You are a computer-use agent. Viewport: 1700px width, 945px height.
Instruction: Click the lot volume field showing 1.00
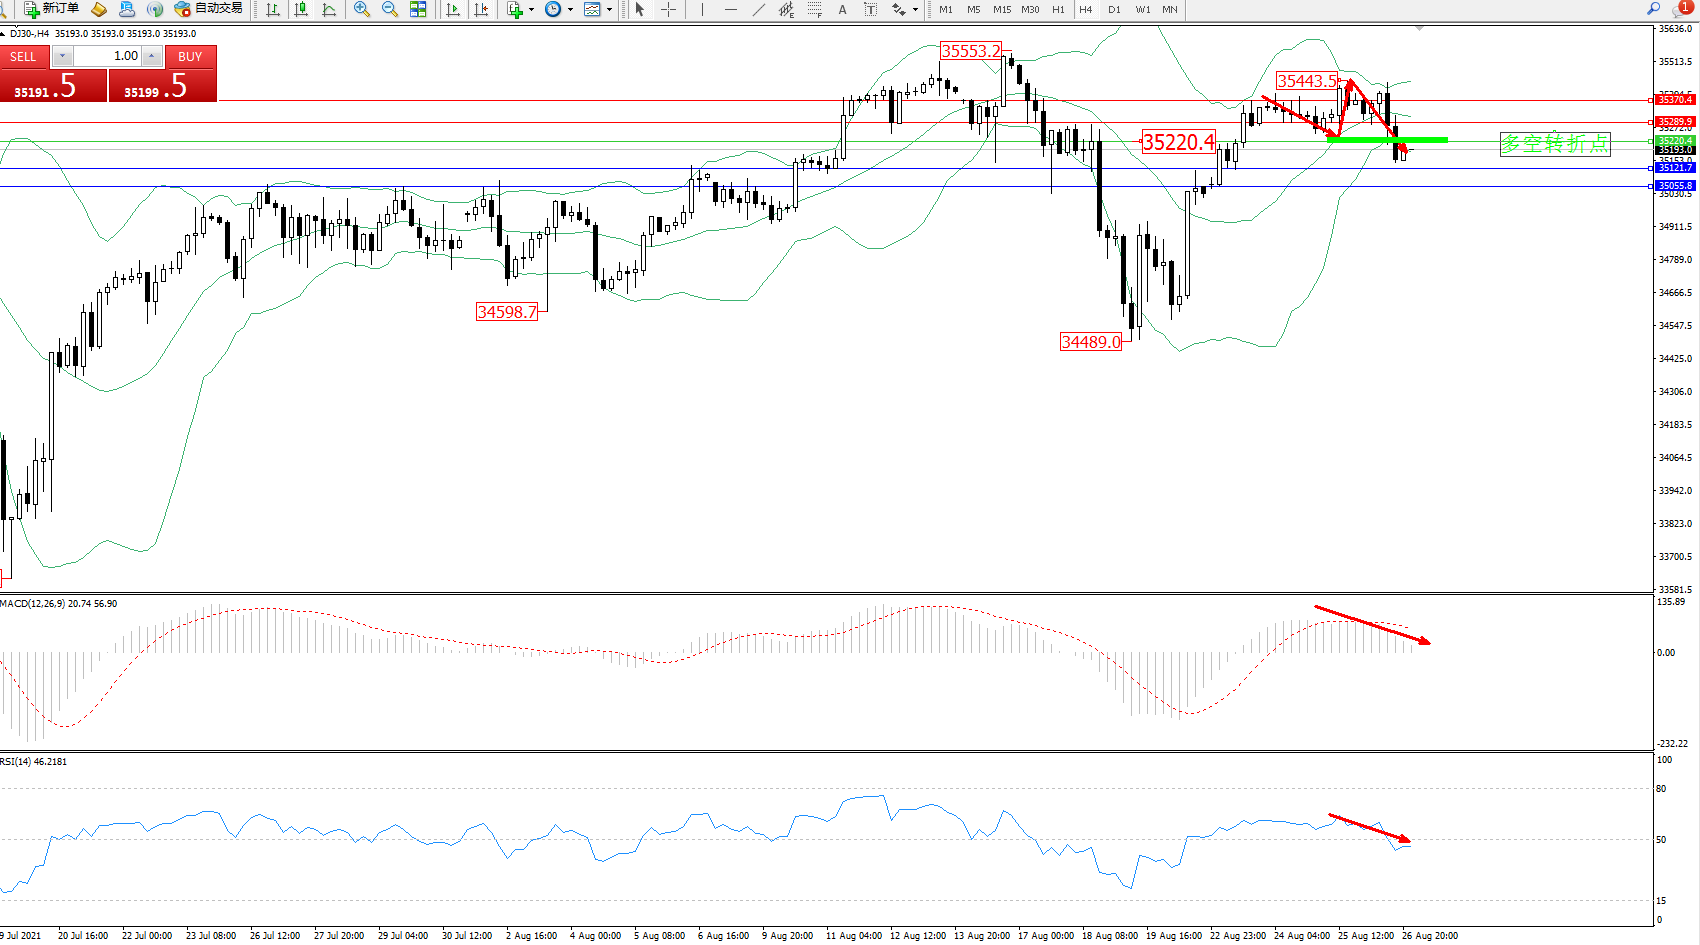108,56
